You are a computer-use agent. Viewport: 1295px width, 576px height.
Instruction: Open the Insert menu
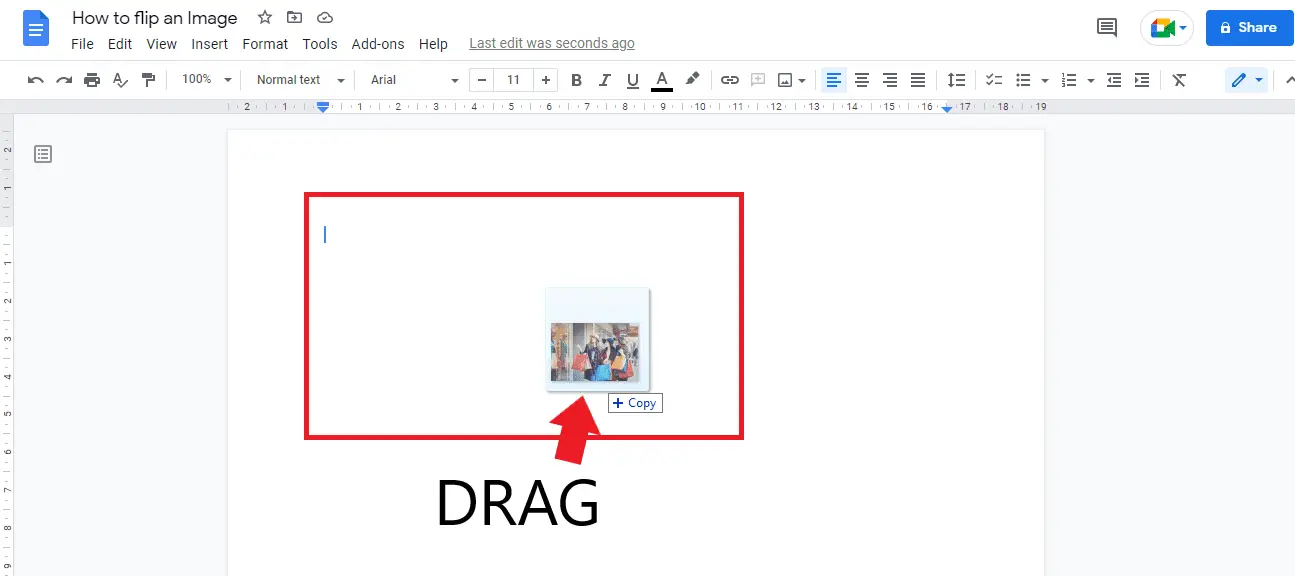pyautogui.click(x=210, y=43)
